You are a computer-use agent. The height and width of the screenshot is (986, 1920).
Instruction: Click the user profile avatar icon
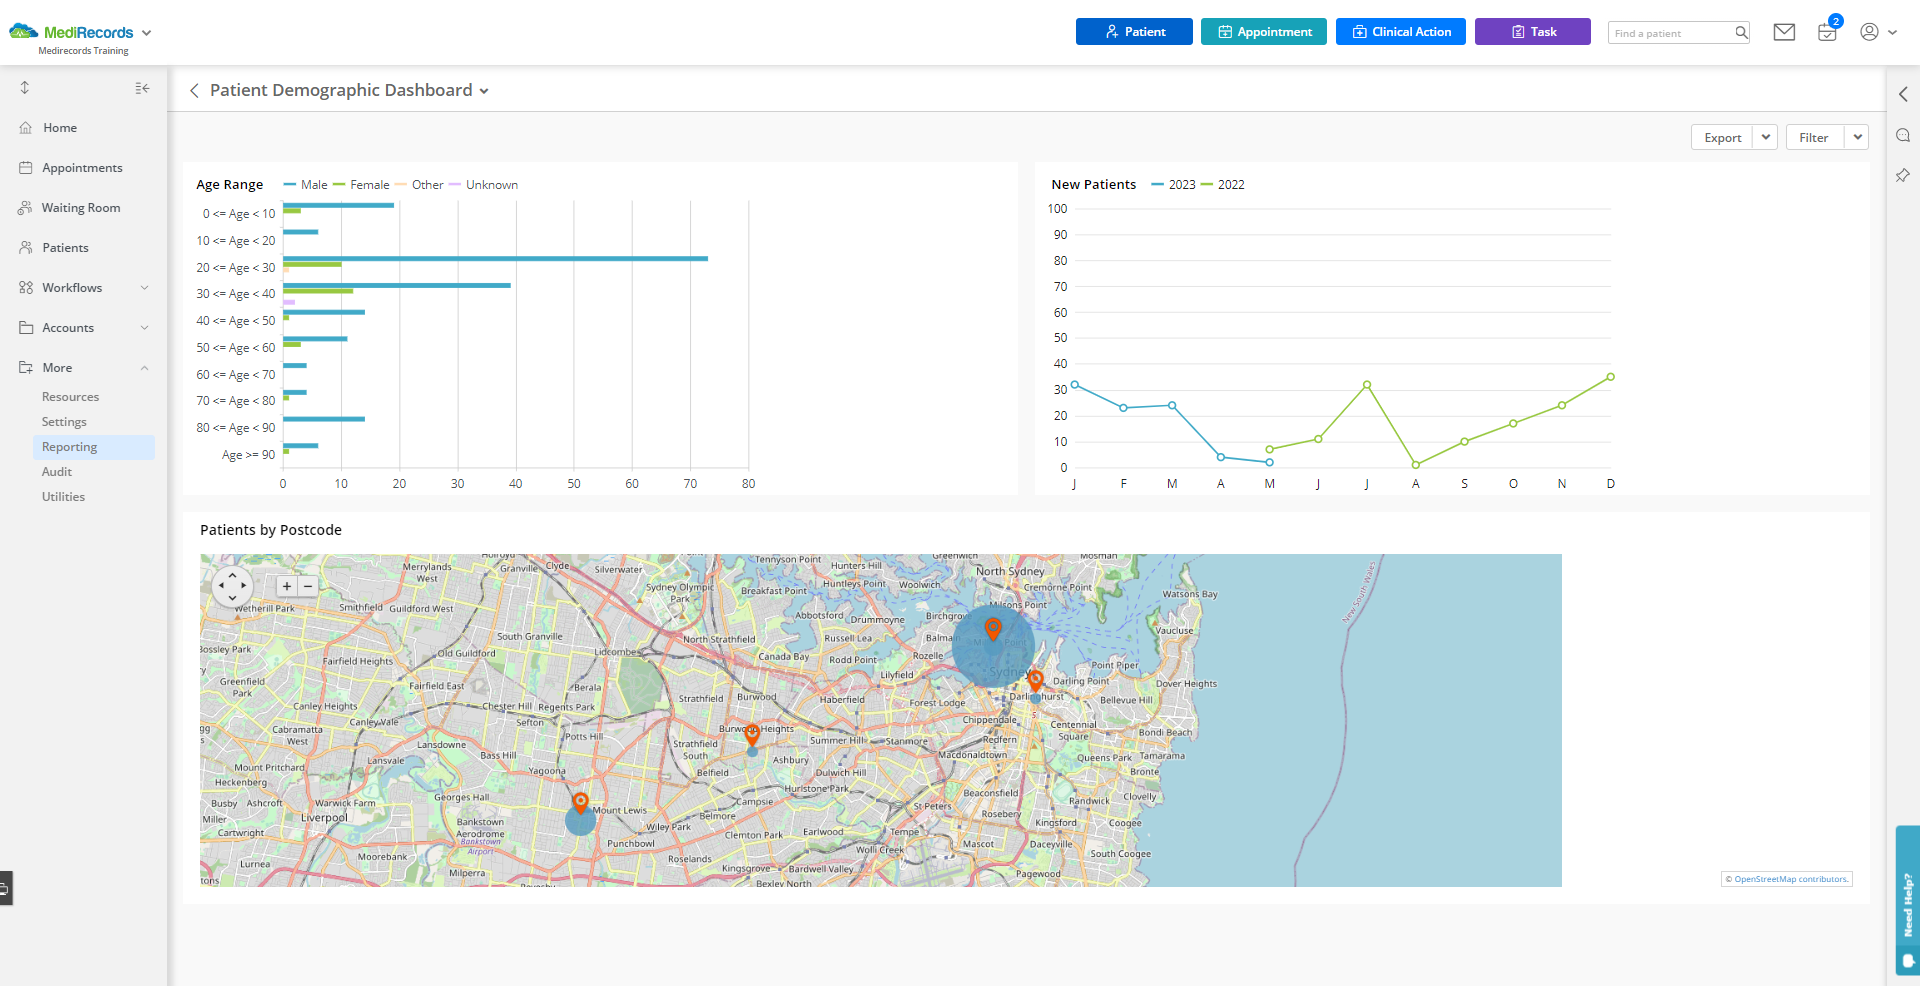pyautogui.click(x=1869, y=32)
